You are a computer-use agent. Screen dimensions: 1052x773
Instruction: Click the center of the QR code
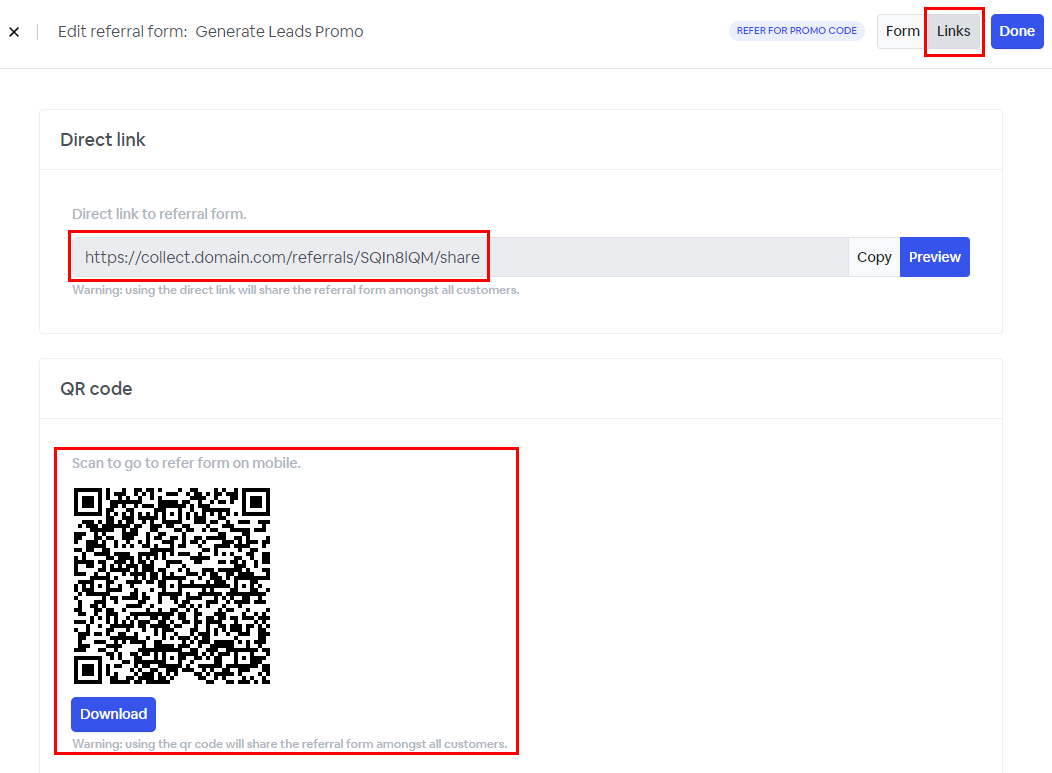click(172, 585)
